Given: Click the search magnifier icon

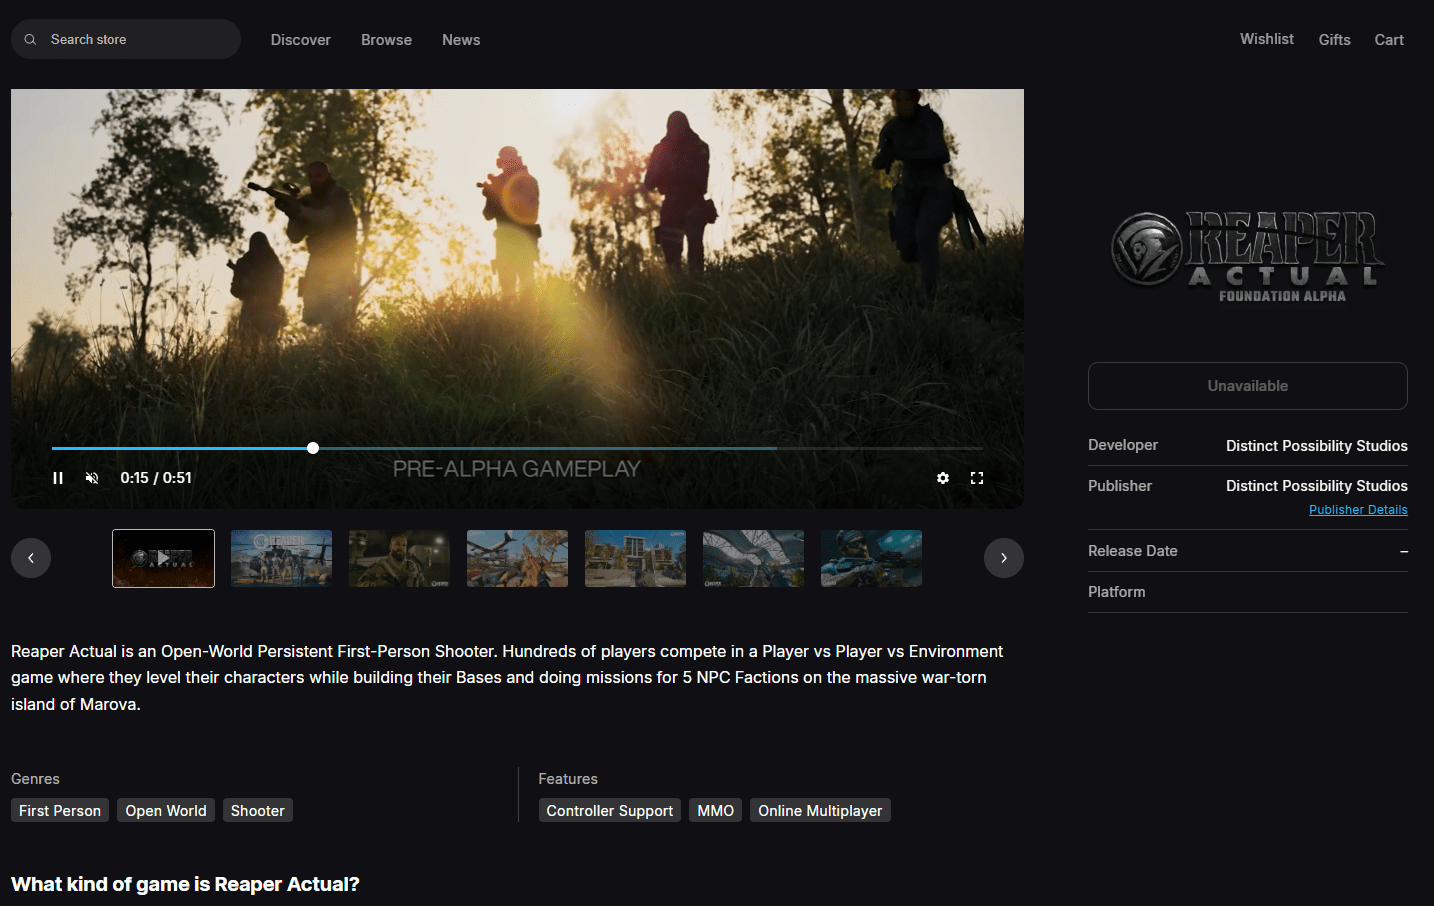Looking at the screenshot, I should coord(31,40).
